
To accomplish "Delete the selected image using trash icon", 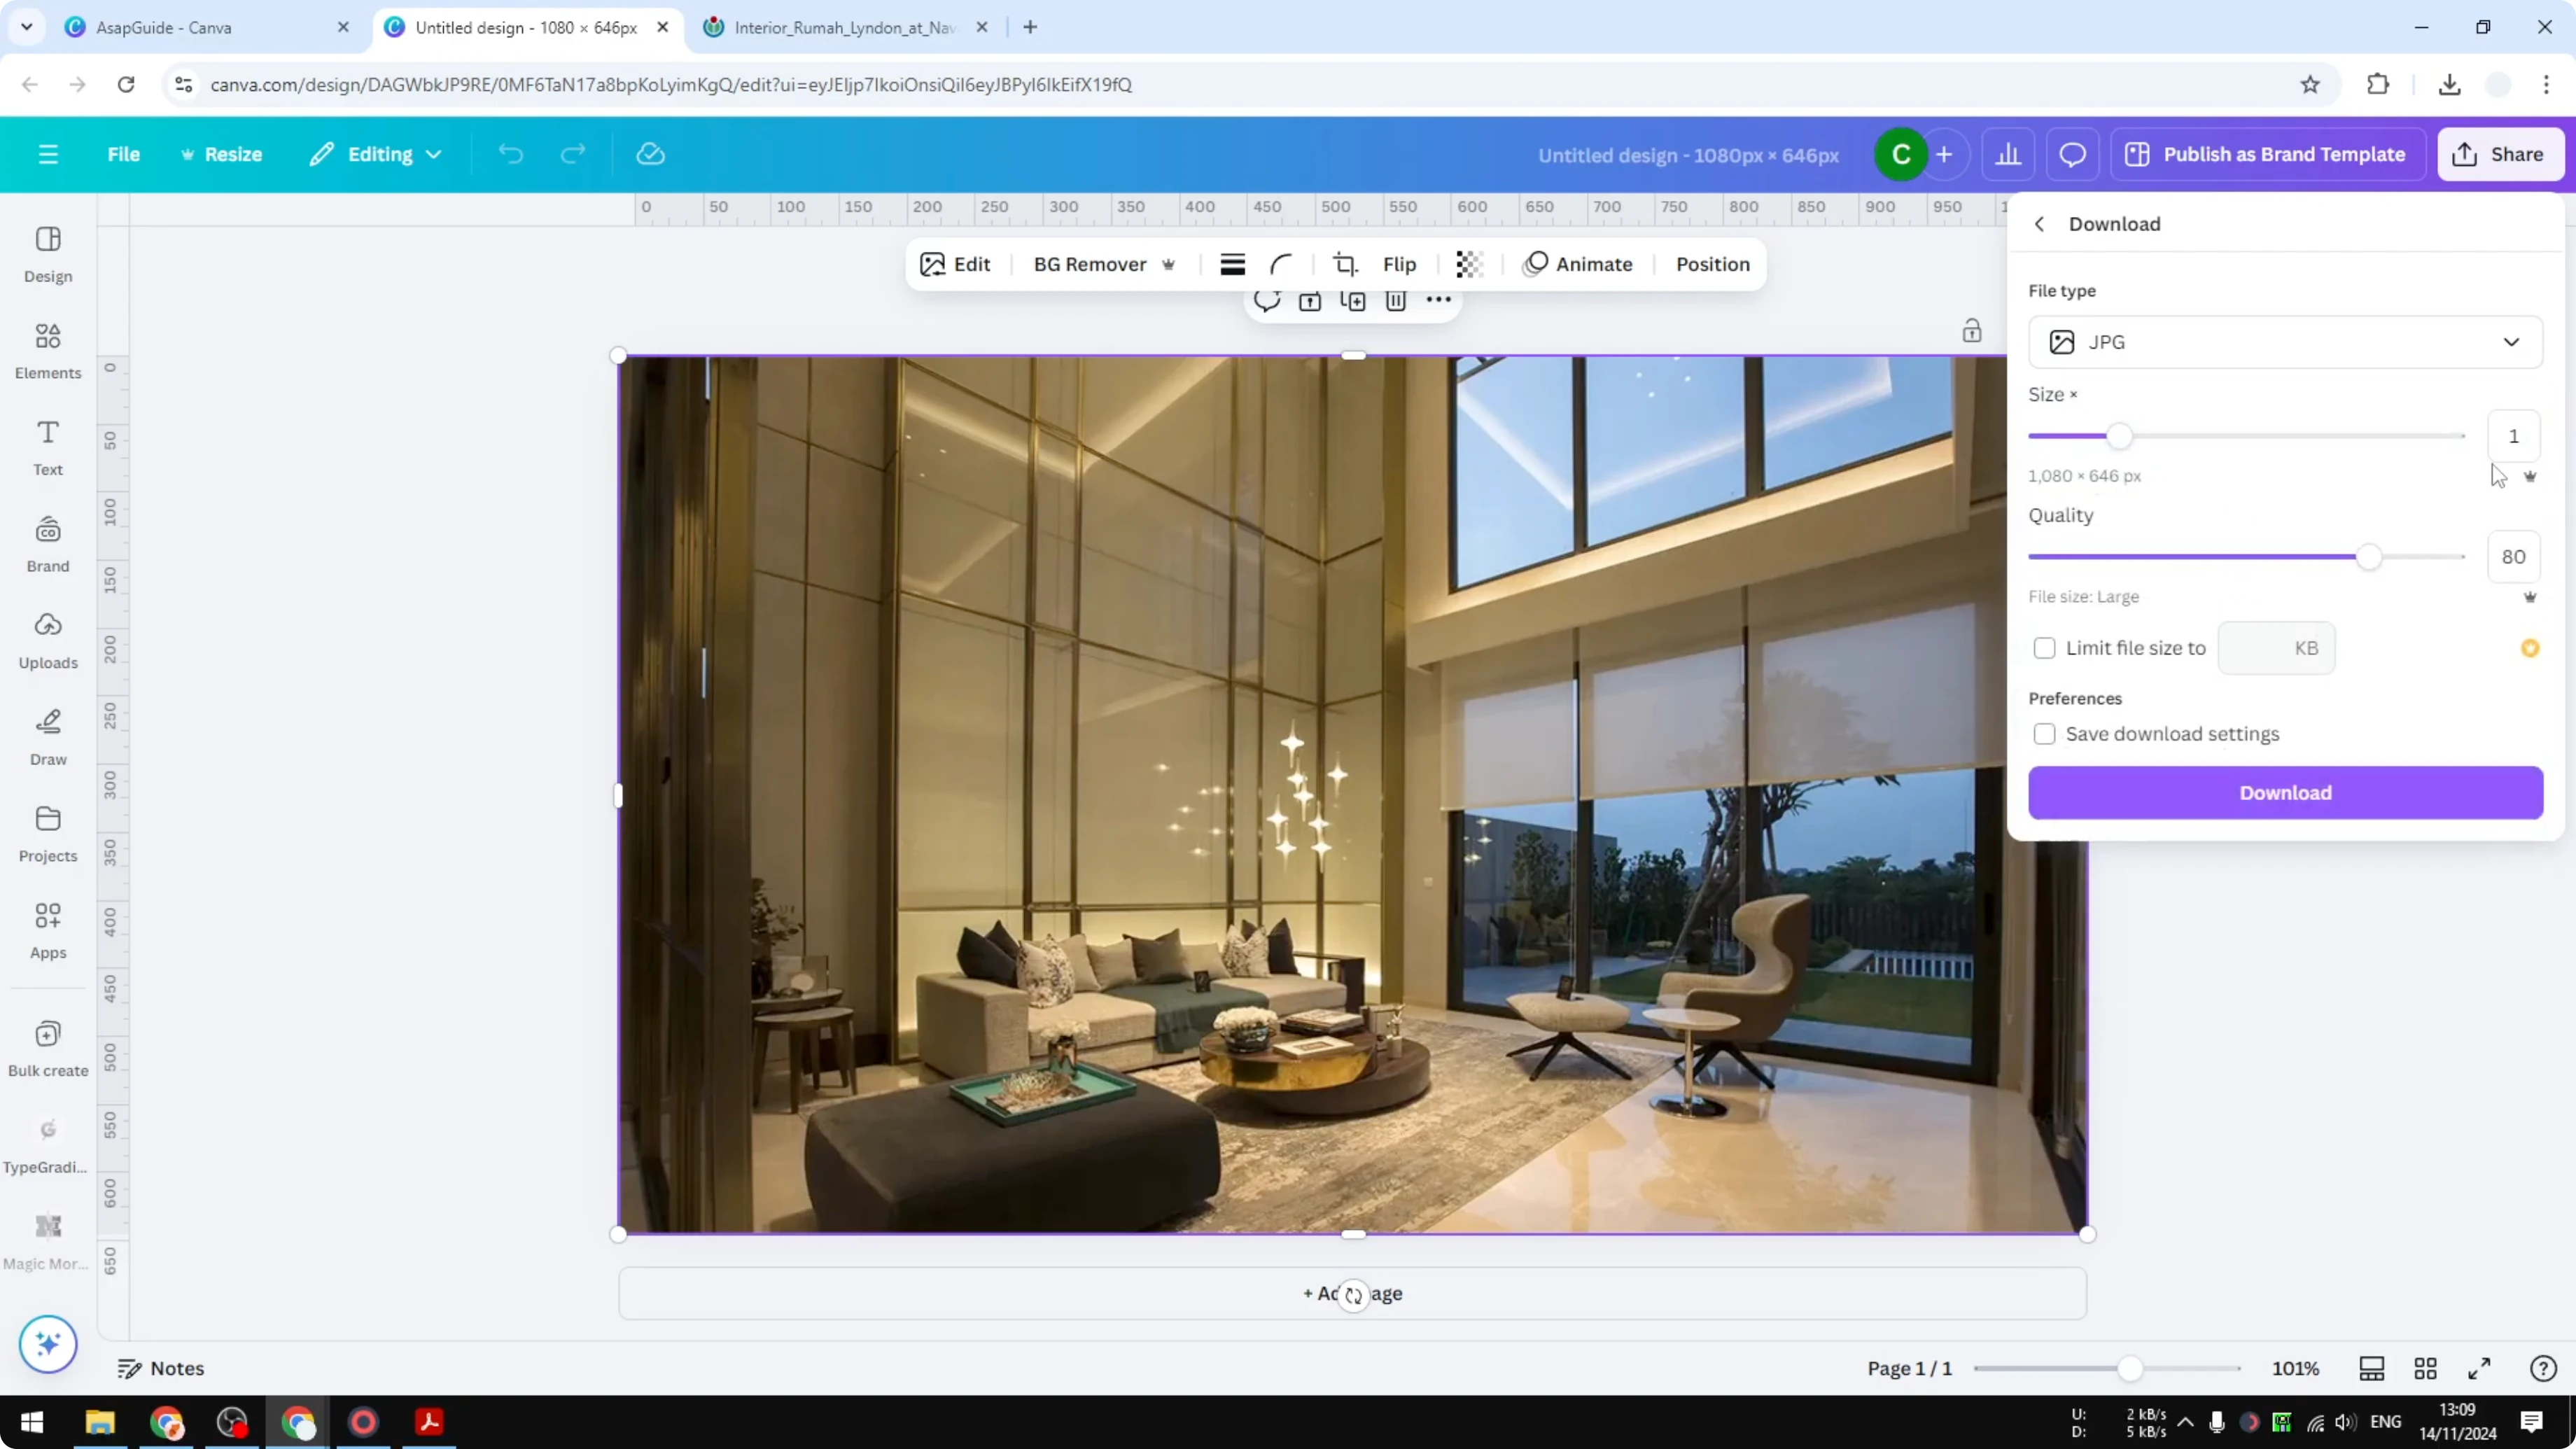I will tap(1396, 300).
